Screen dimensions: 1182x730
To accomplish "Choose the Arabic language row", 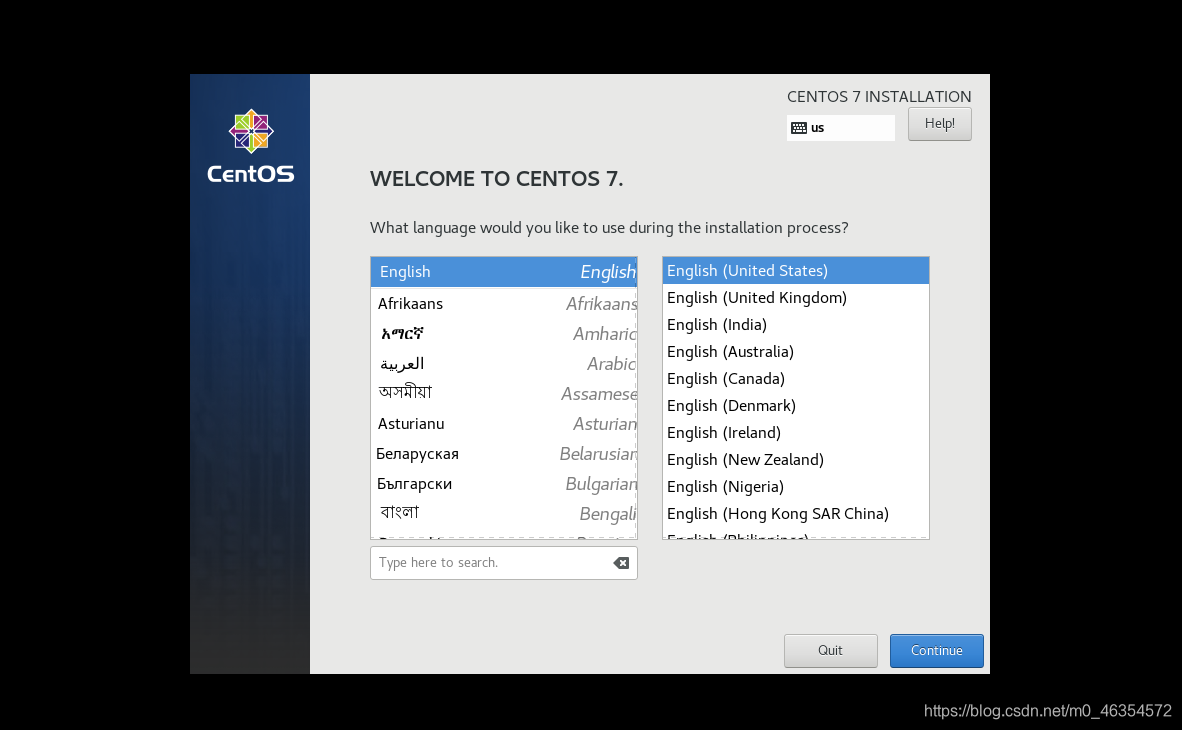I will [504, 364].
